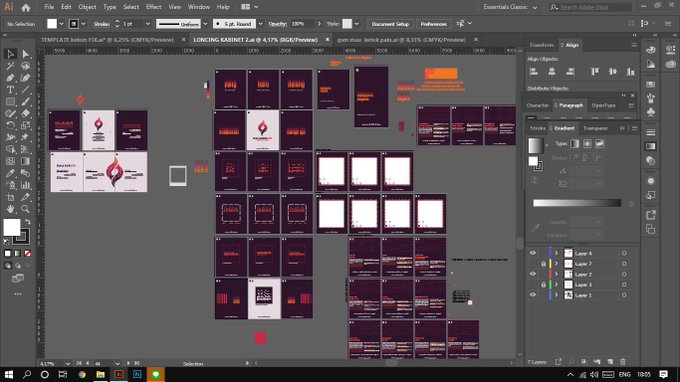Select the Pen tool
680x382 pixels.
(10, 78)
